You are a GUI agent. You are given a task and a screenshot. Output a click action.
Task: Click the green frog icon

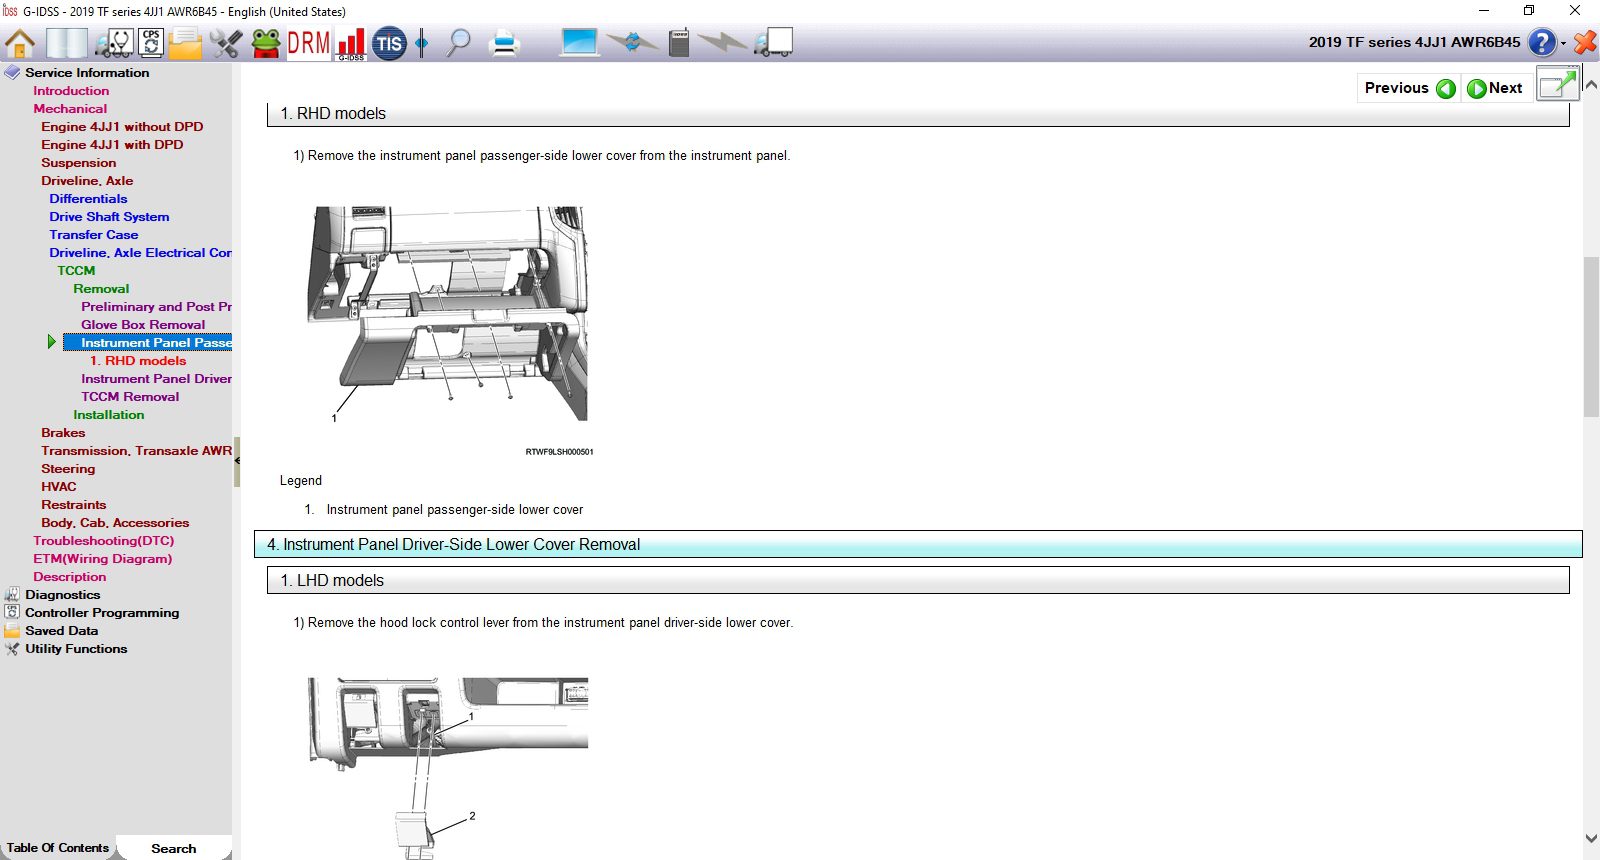pyautogui.click(x=266, y=43)
